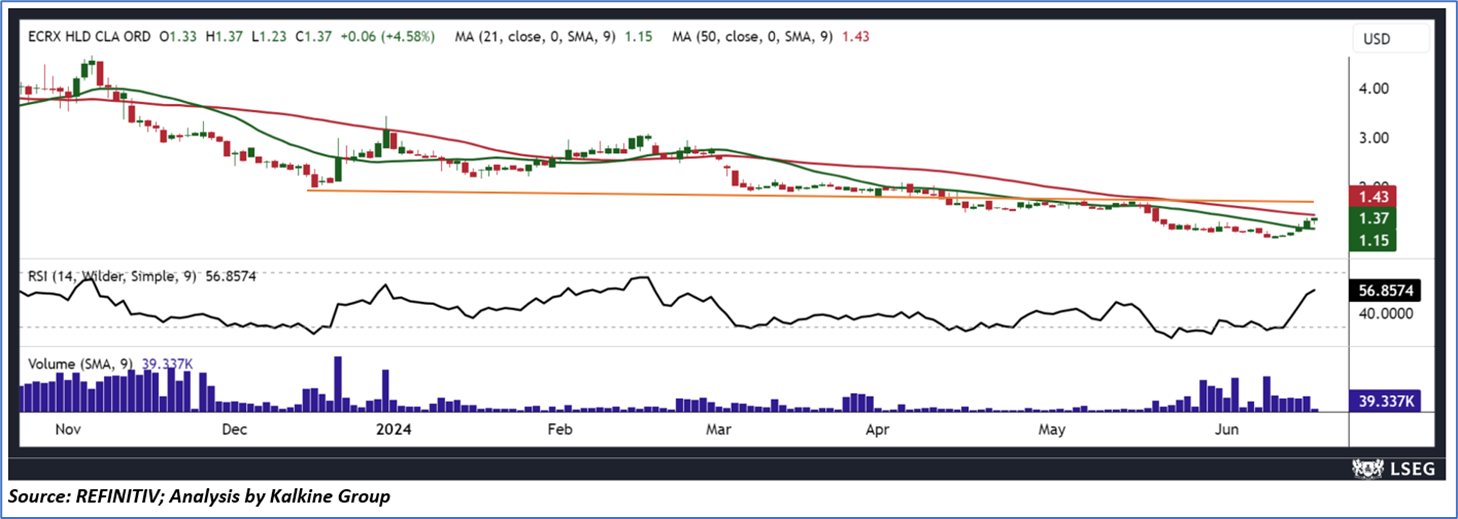Click the Mar label on time axis
Viewport: 1458px width, 519px height.
pos(718,429)
